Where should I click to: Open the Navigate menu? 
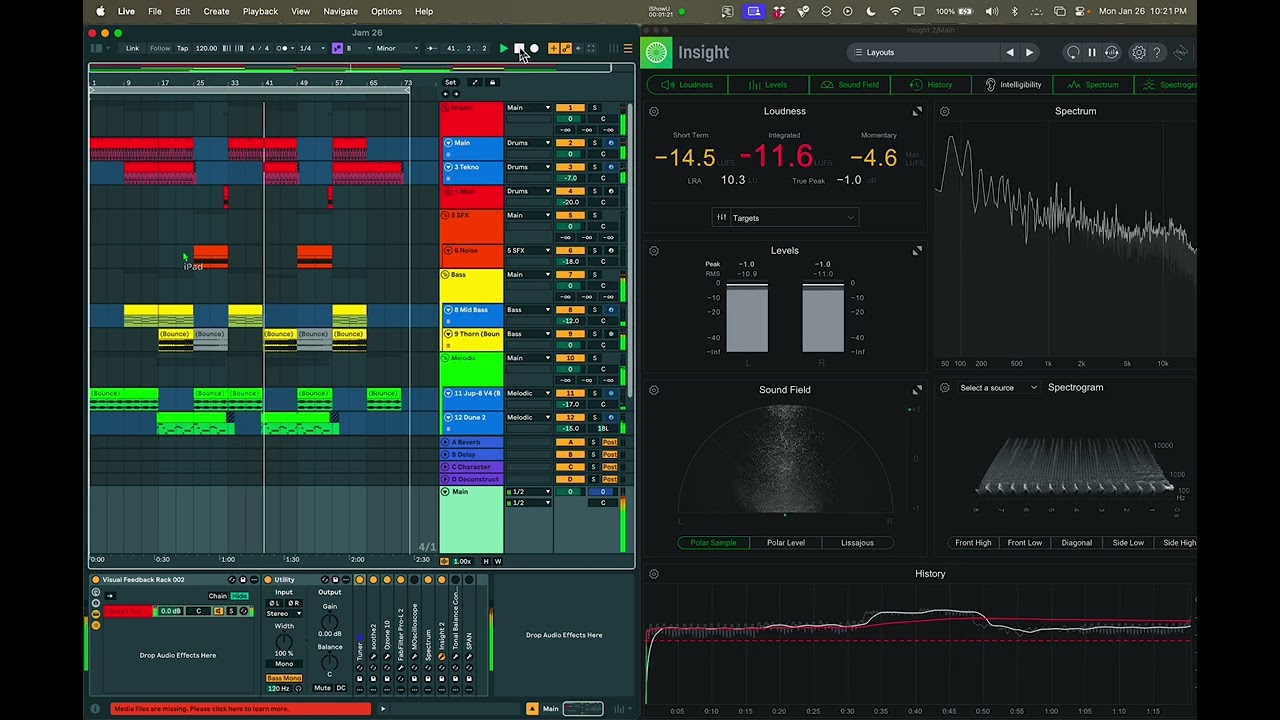coord(340,11)
